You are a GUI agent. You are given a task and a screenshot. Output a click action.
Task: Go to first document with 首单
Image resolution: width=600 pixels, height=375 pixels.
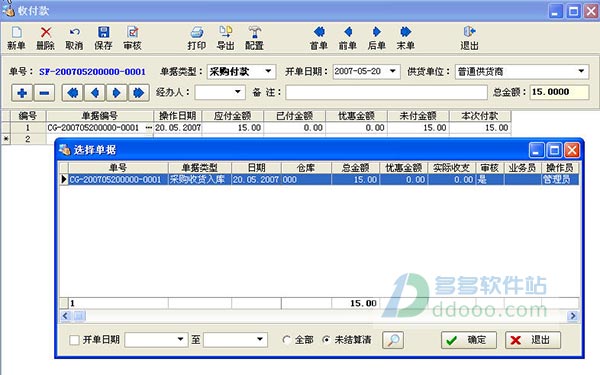[x=319, y=38]
